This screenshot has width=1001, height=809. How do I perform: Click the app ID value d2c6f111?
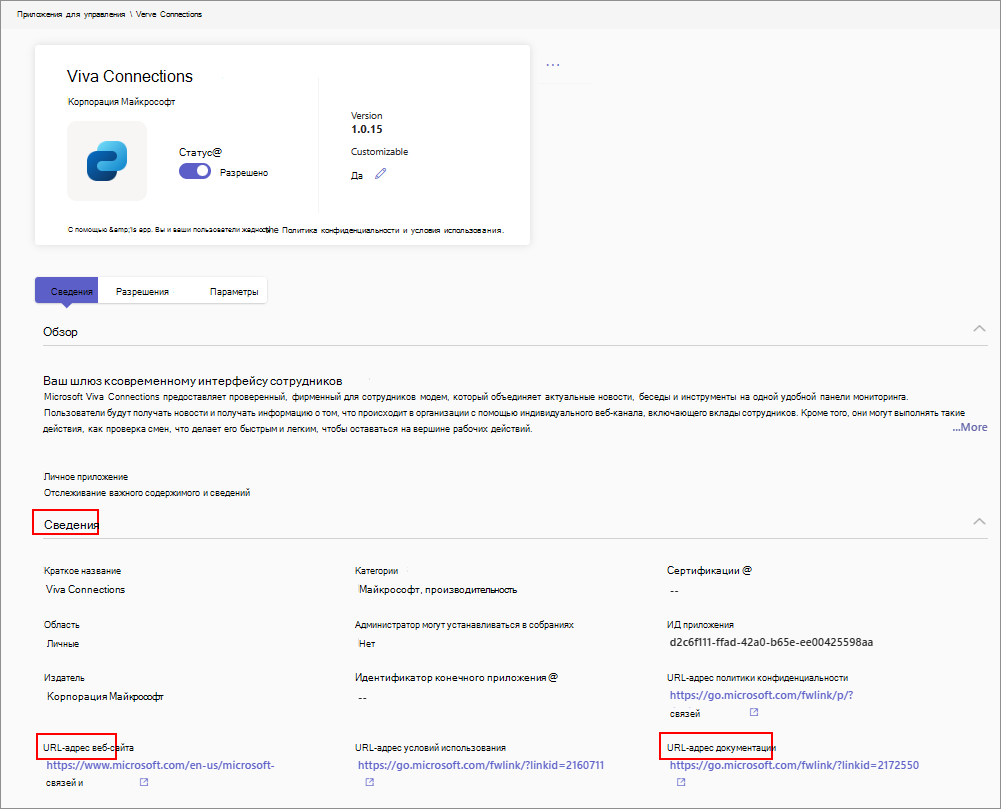[771, 642]
